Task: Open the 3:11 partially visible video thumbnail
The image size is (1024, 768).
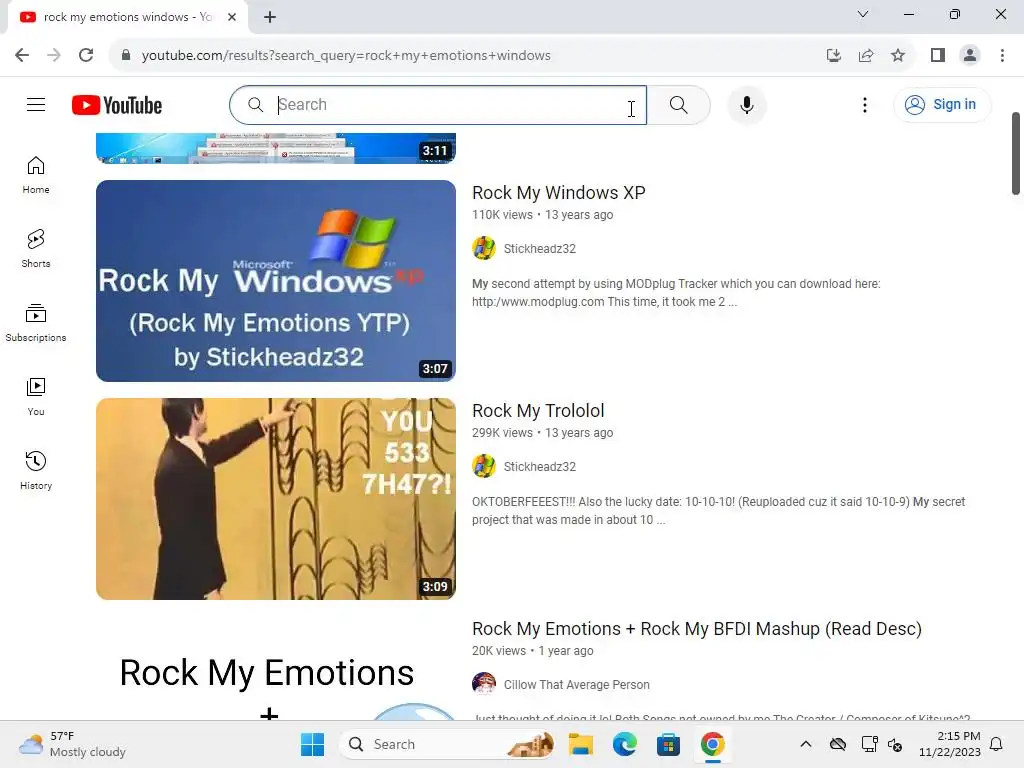Action: pyautogui.click(x=276, y=148)
